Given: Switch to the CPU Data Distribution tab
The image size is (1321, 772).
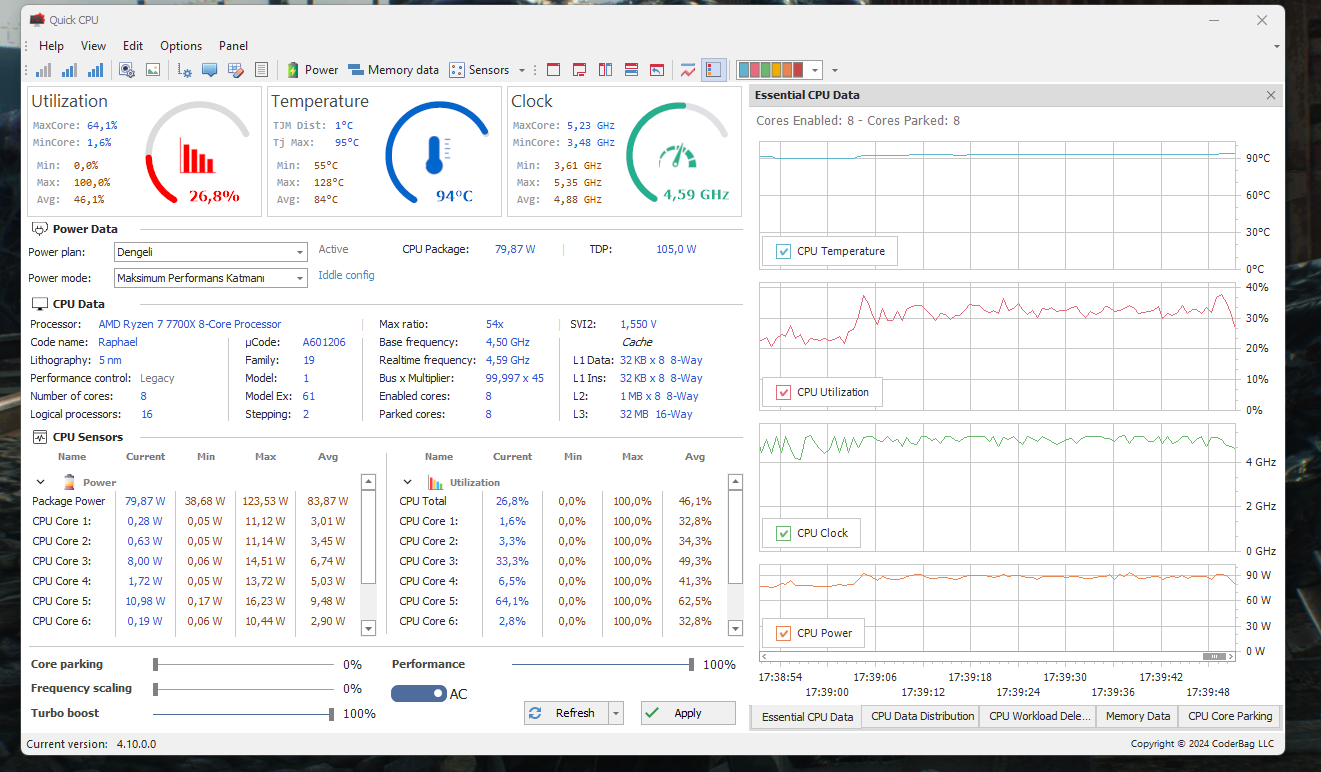Looking at the screenshot, I should (x=923, y=716).
